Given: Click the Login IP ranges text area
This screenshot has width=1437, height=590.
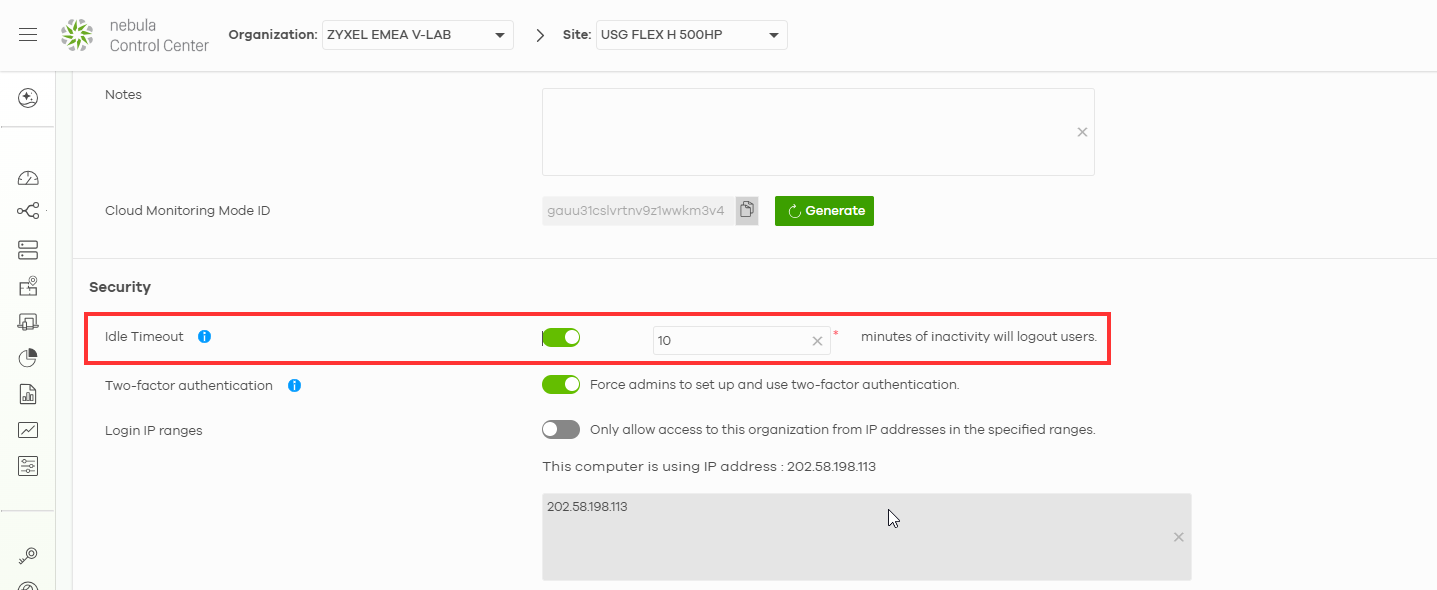Looking at the screenshot, I should click(867, 537).
